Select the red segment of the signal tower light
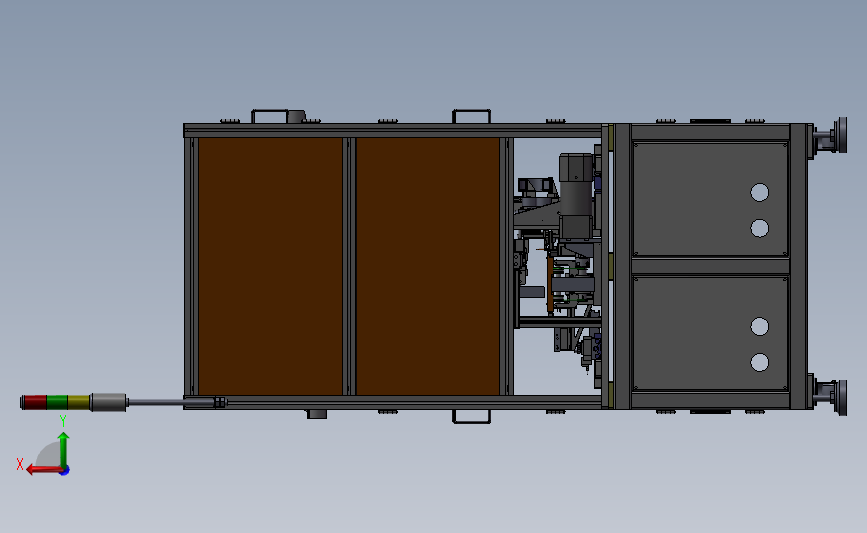This screenshot has height=533, width=867. [34, 402]
